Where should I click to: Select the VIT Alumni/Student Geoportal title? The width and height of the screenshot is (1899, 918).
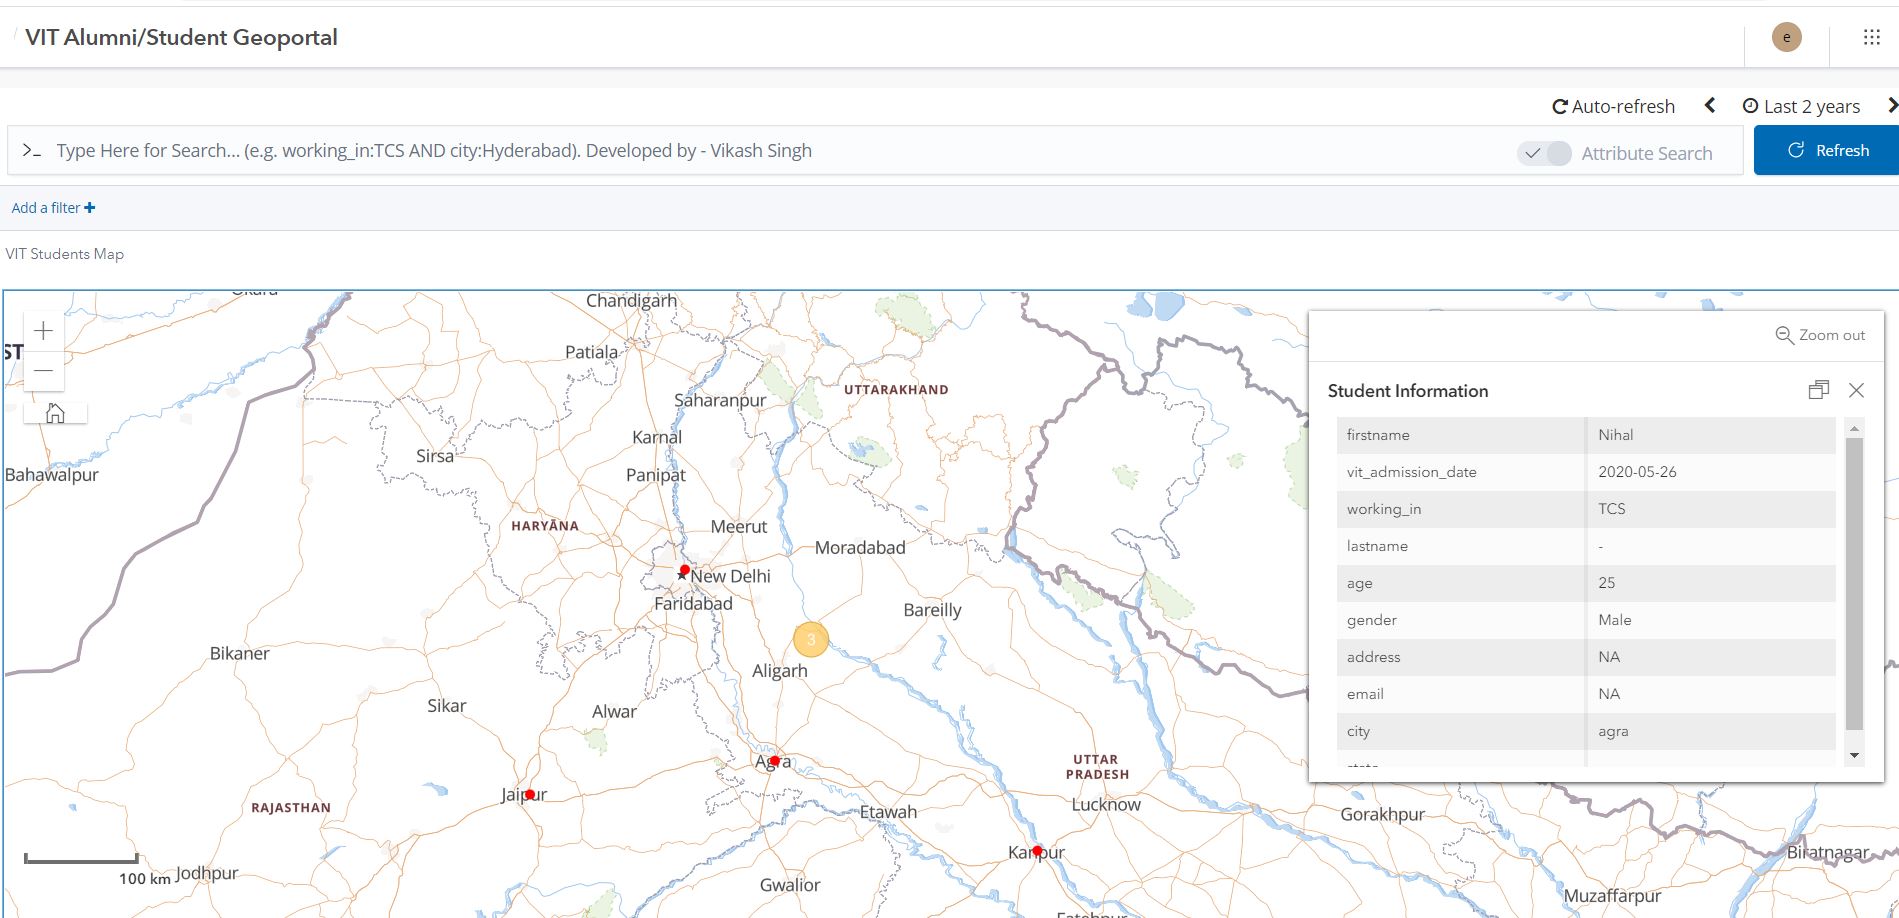click(x=183, y=37)
